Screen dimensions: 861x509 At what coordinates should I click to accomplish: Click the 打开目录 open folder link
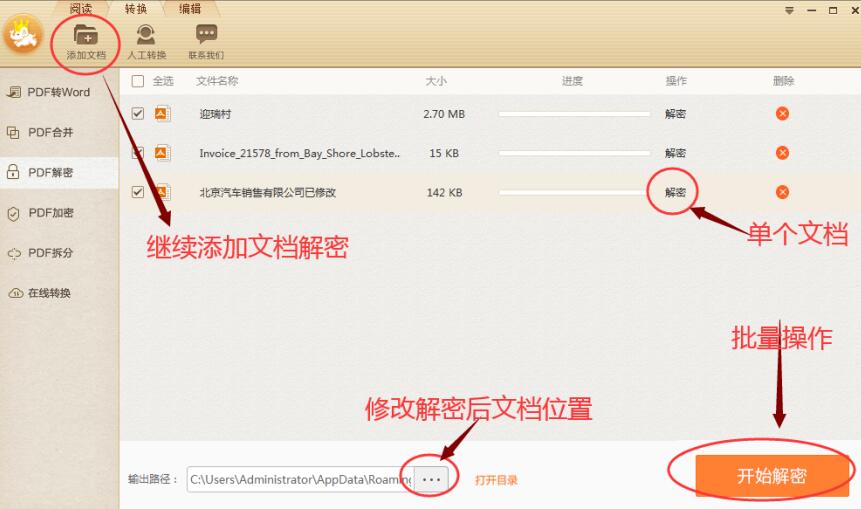pyautogui.click(x=496, y=480)
